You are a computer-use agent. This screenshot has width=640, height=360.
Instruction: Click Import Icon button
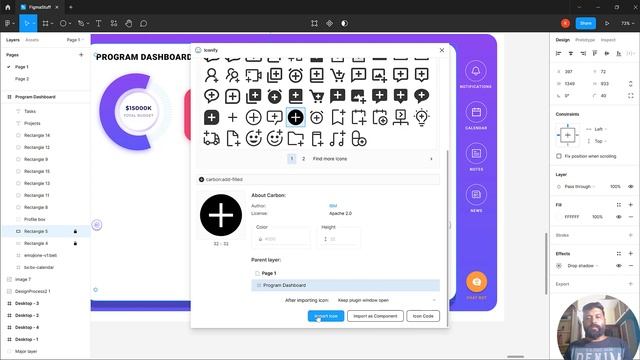(x=326, y=316)
